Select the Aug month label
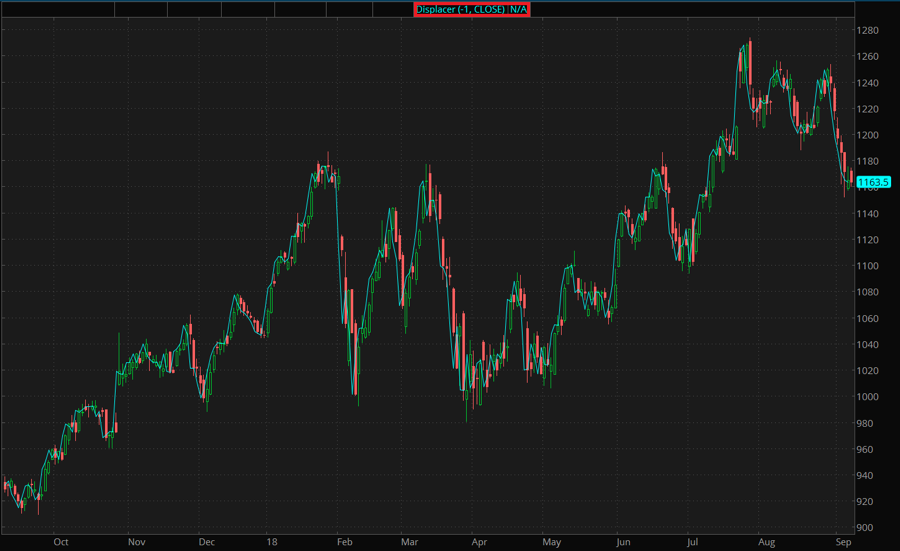Image resolution: width=900 pixels, height=551 pixels. tap(767, 542)
